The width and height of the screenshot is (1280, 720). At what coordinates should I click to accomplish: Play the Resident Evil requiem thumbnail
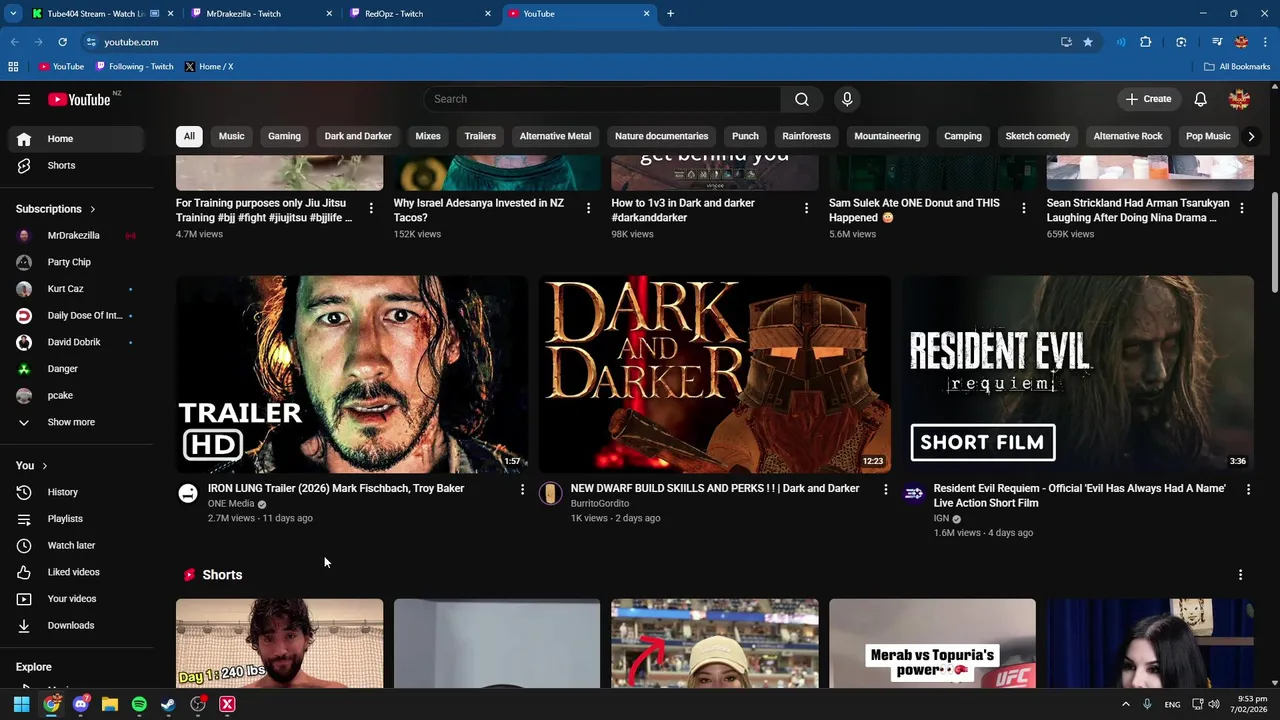click(x=1078, y=374)
